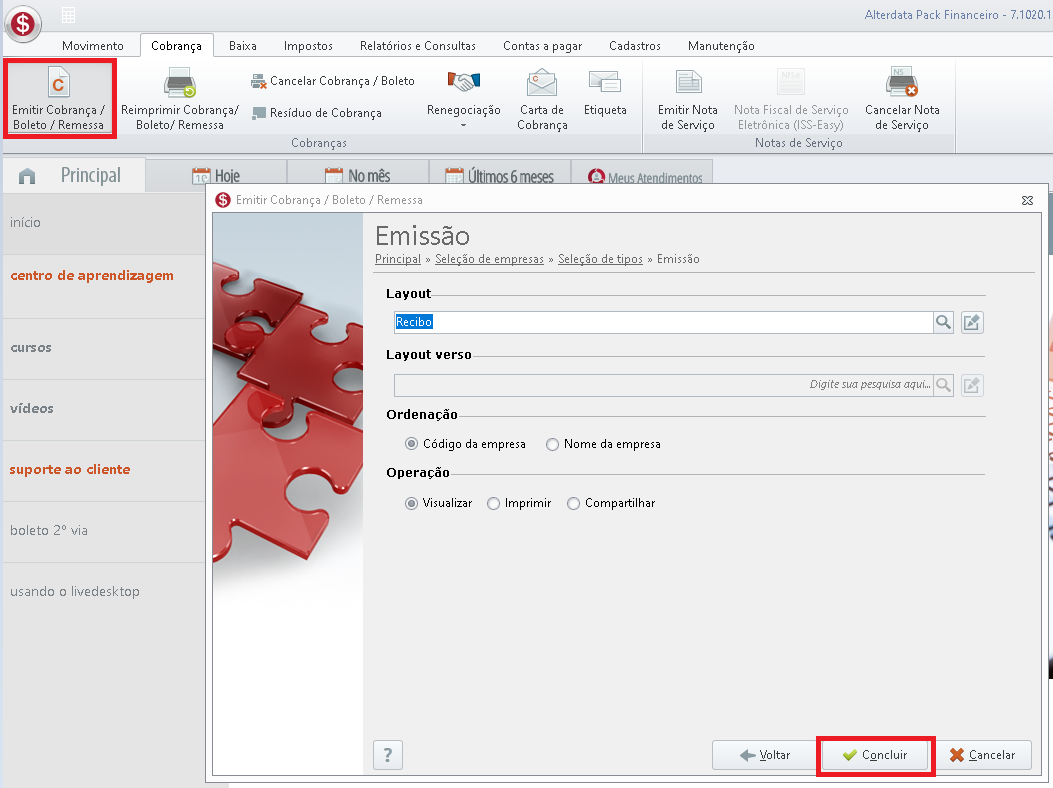Select the Imprimir operation radio button
This screenshot has width=1053, height=788.
494,504
